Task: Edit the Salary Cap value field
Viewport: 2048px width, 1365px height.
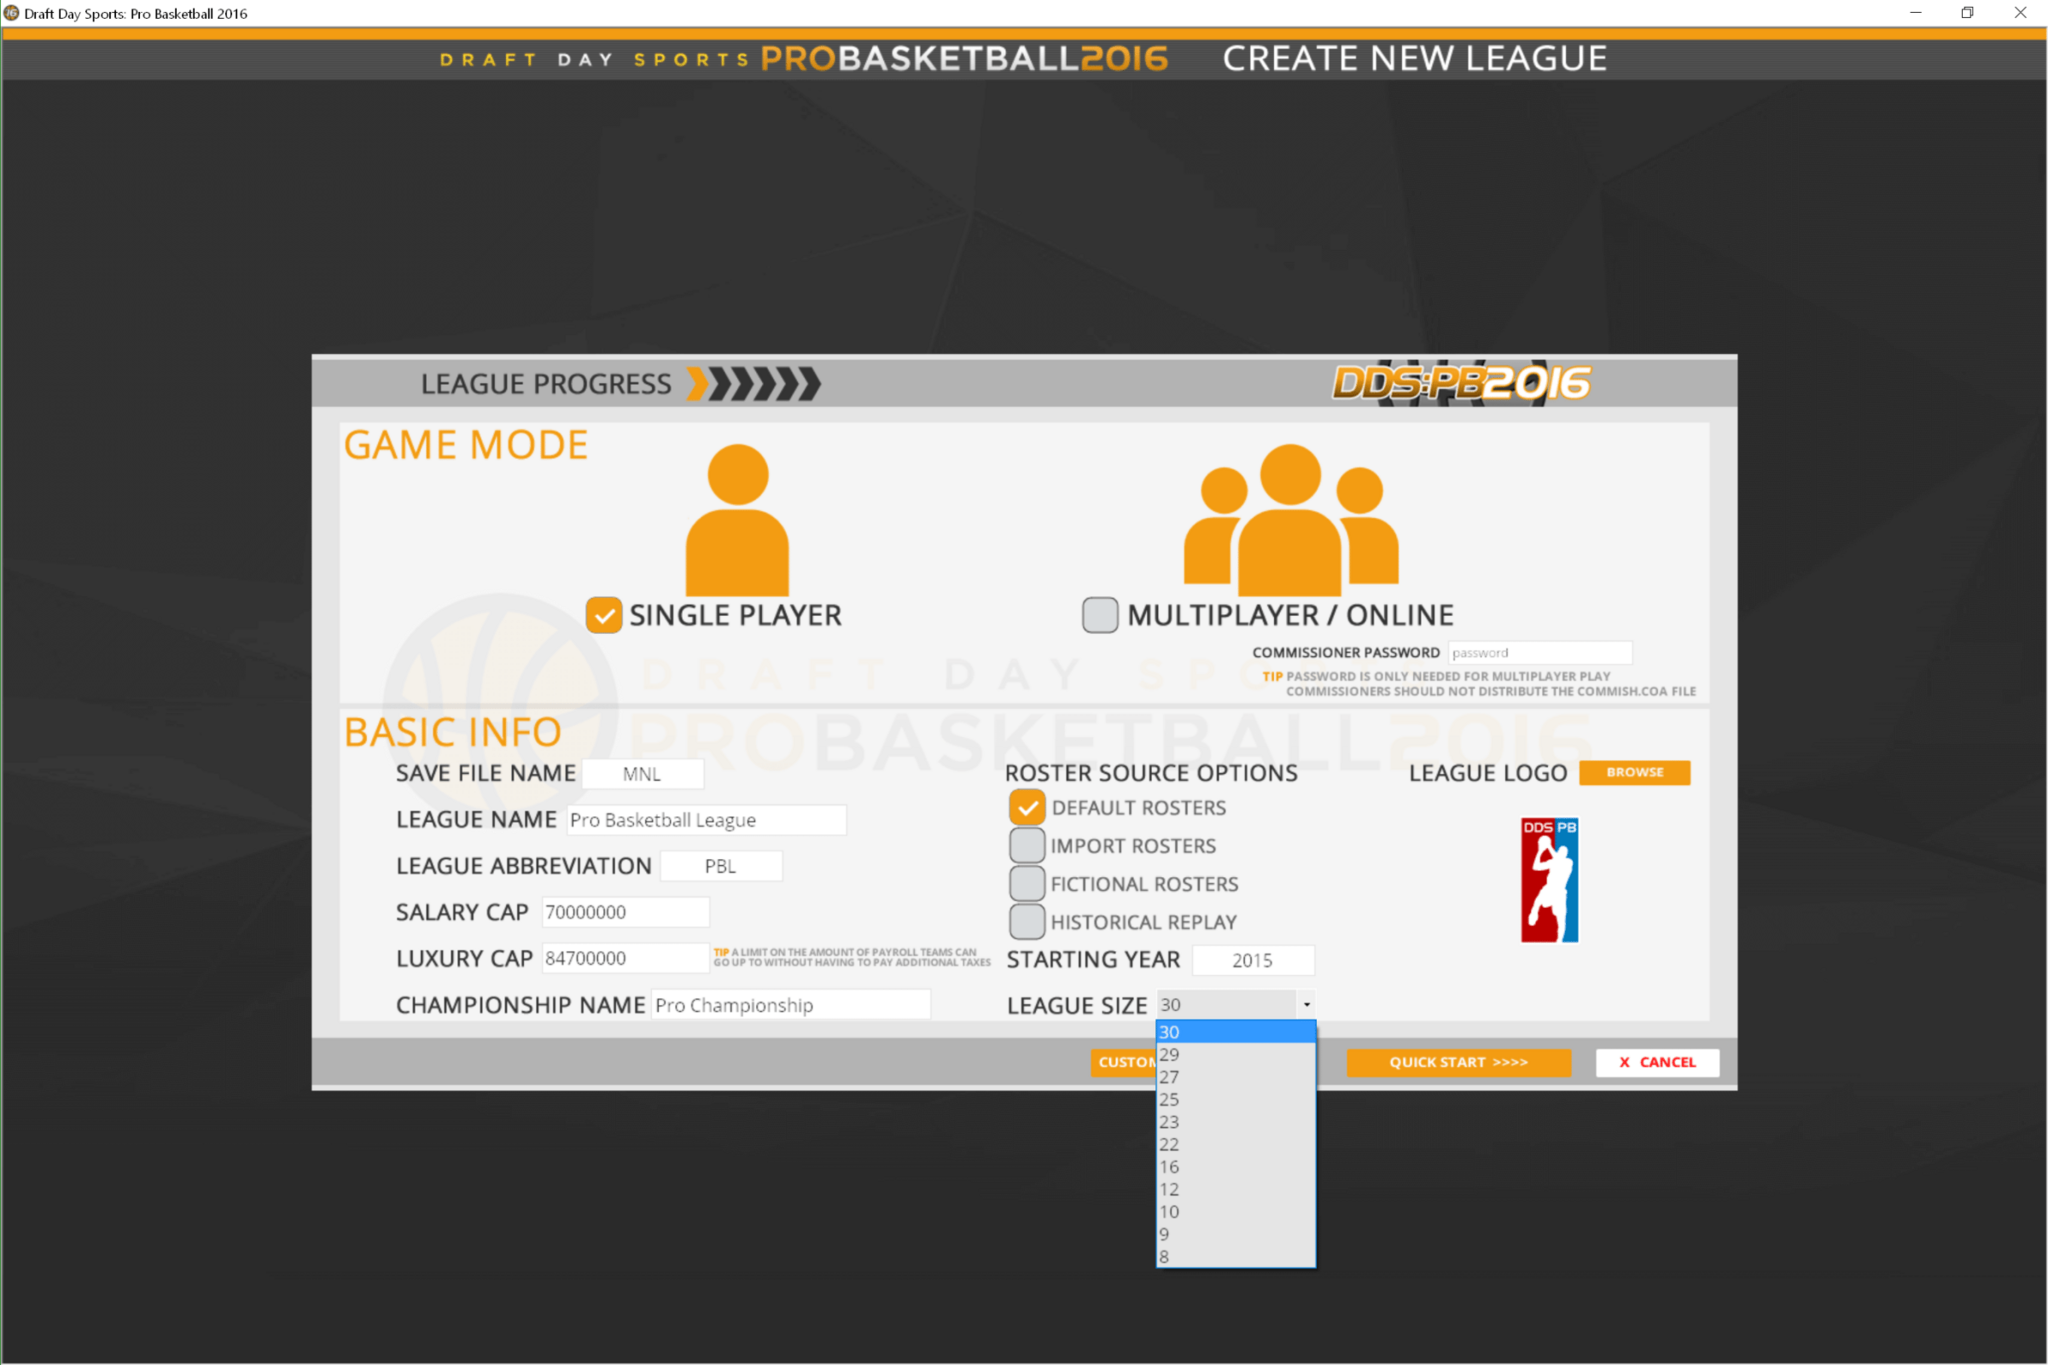Action: point(625,912)
